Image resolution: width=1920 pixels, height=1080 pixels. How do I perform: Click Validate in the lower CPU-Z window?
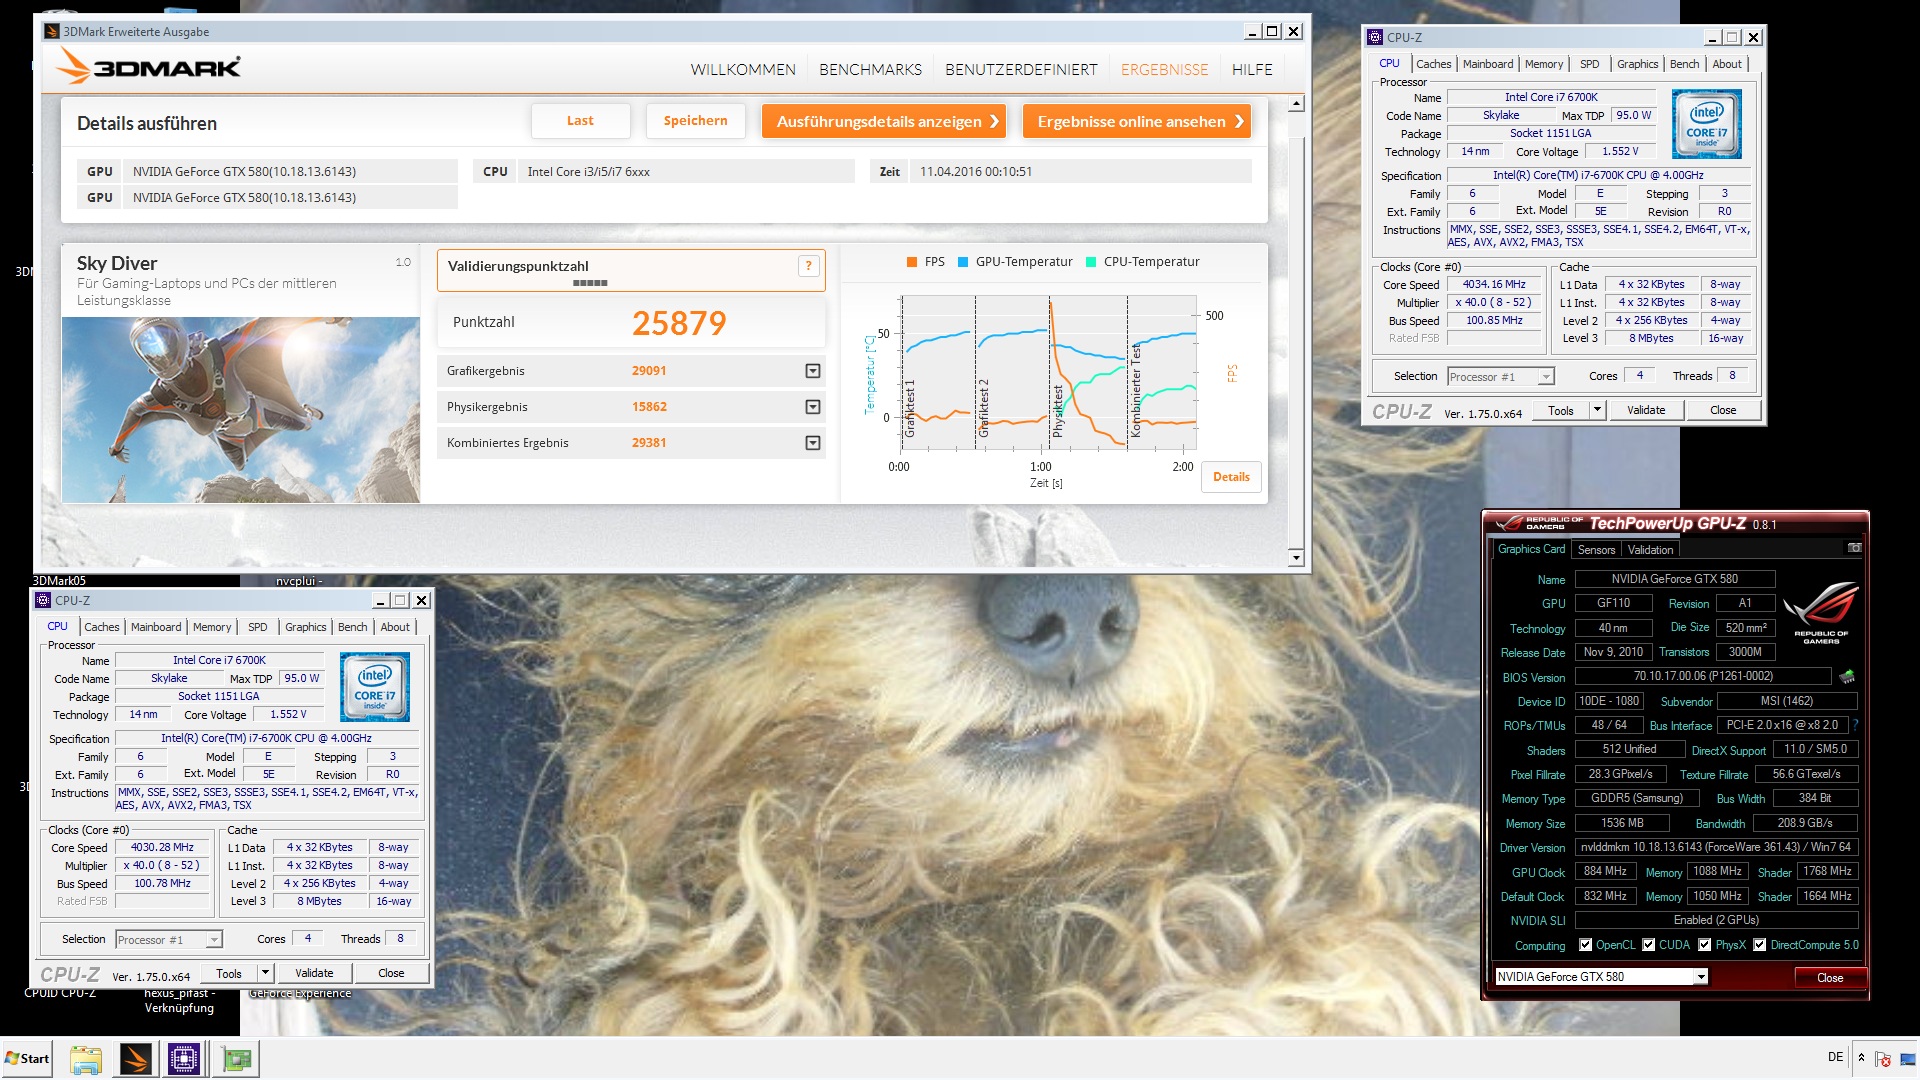click(314, 973)
